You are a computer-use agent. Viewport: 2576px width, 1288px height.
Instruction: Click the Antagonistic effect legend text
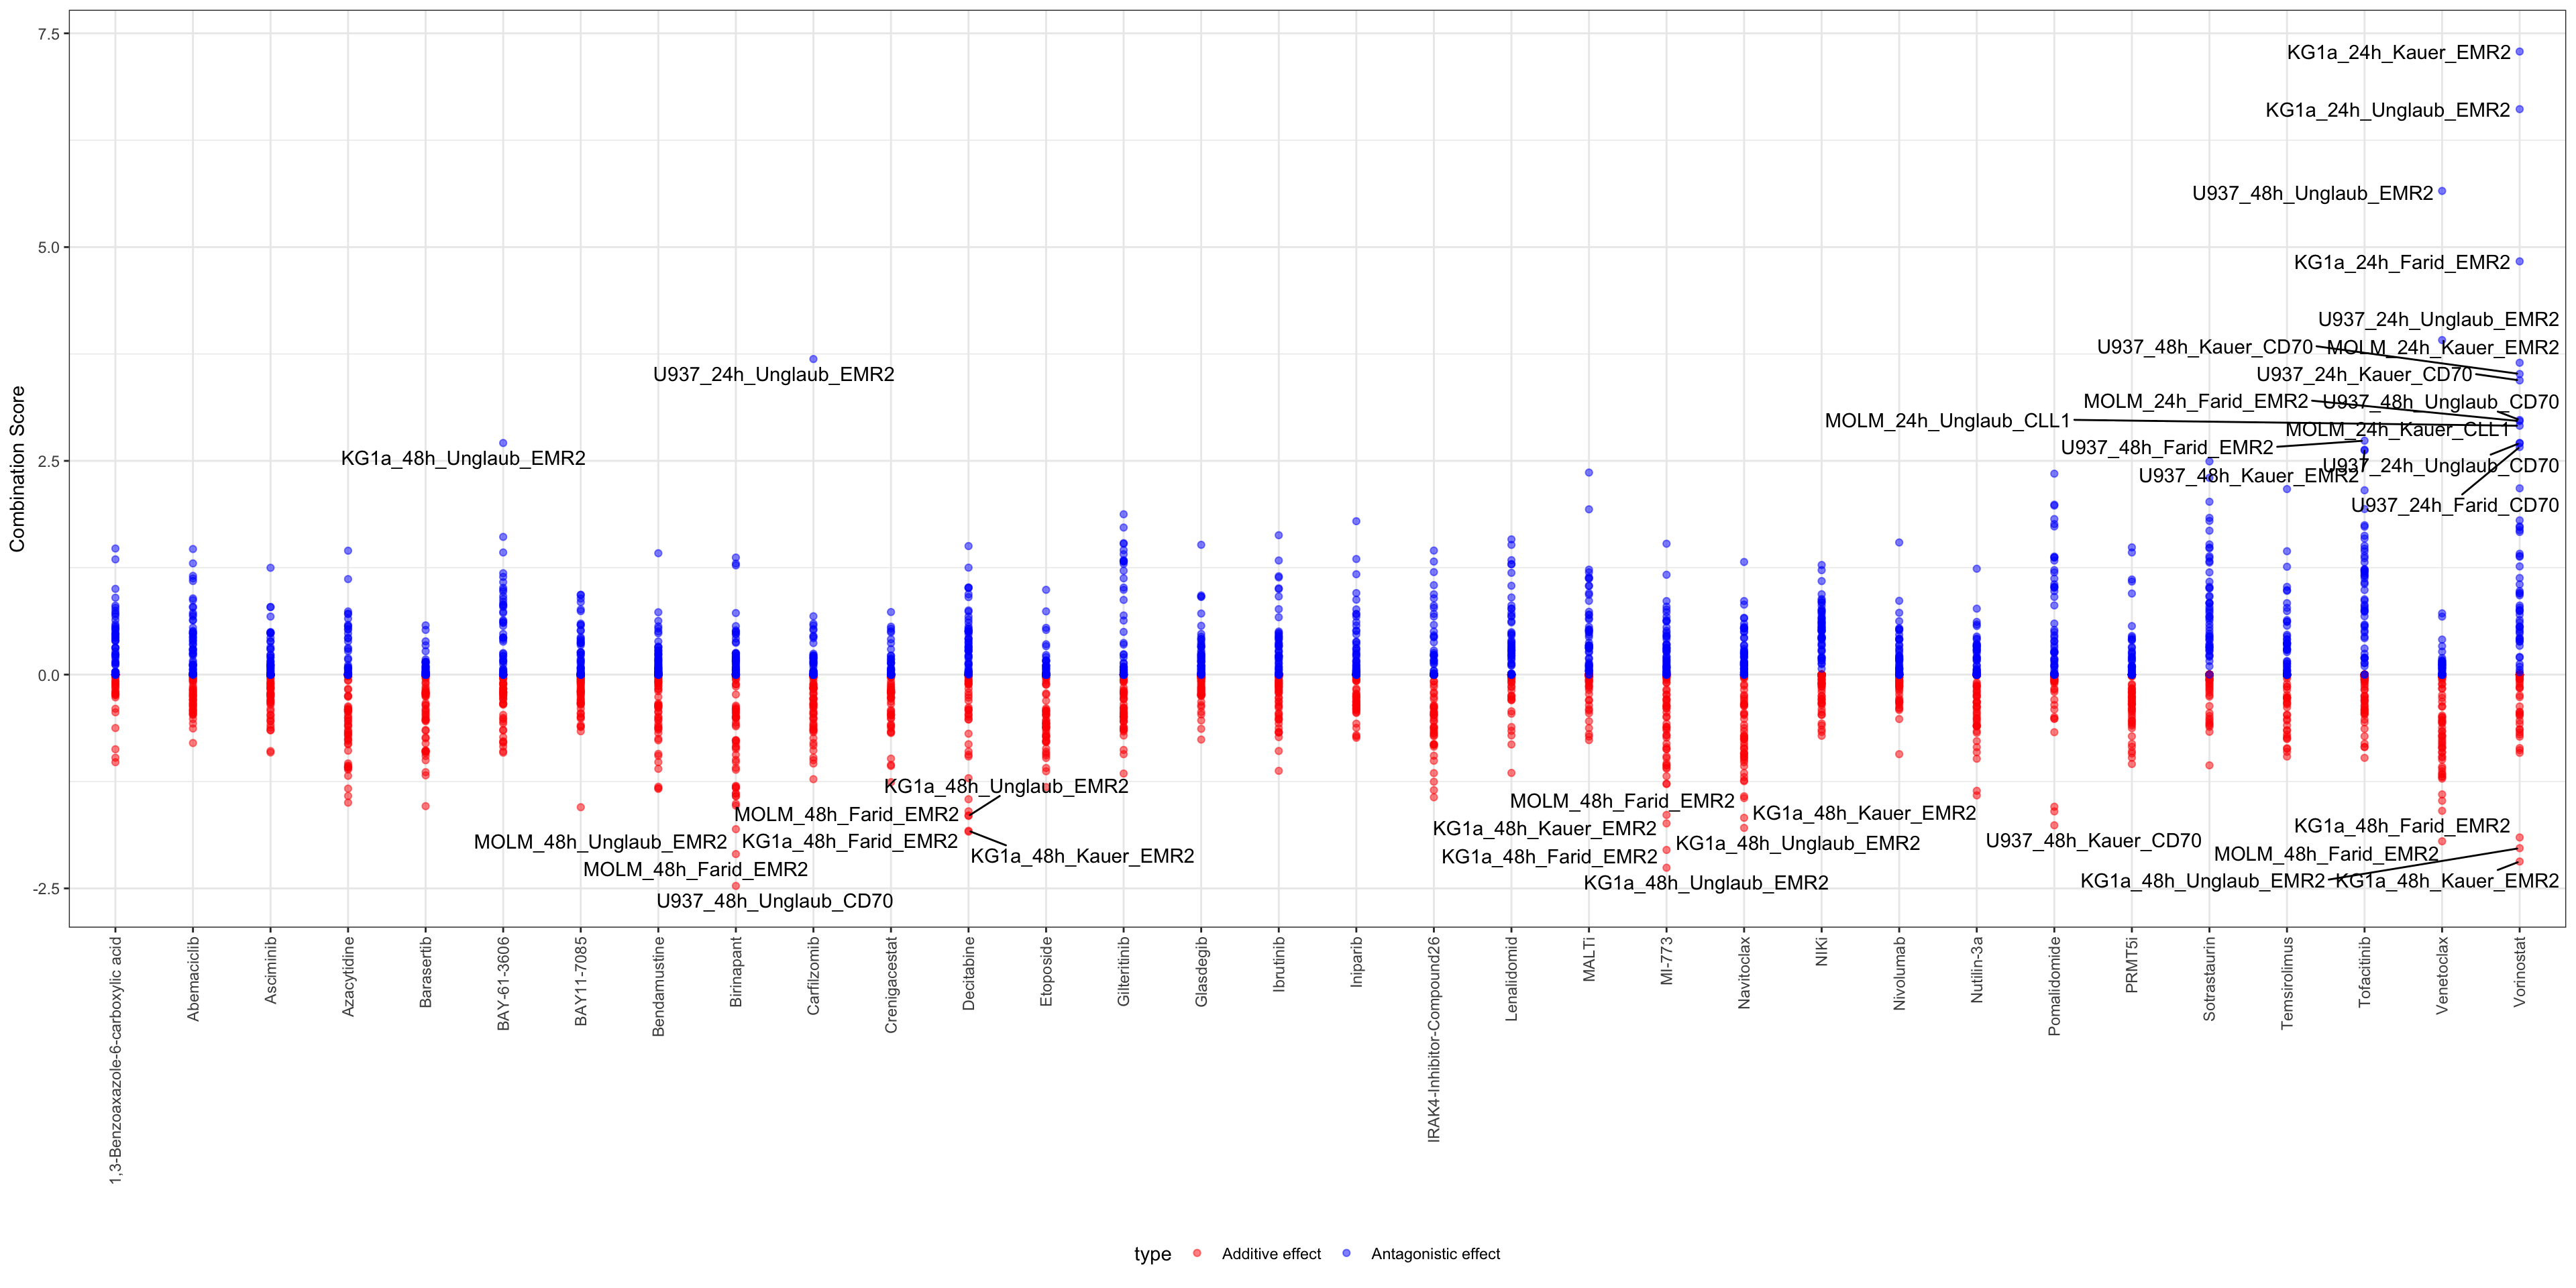point(1435,1254)
